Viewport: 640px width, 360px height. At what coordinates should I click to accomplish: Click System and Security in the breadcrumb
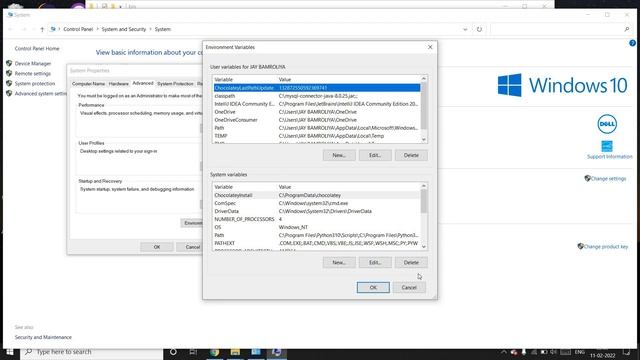coord(124,29)
